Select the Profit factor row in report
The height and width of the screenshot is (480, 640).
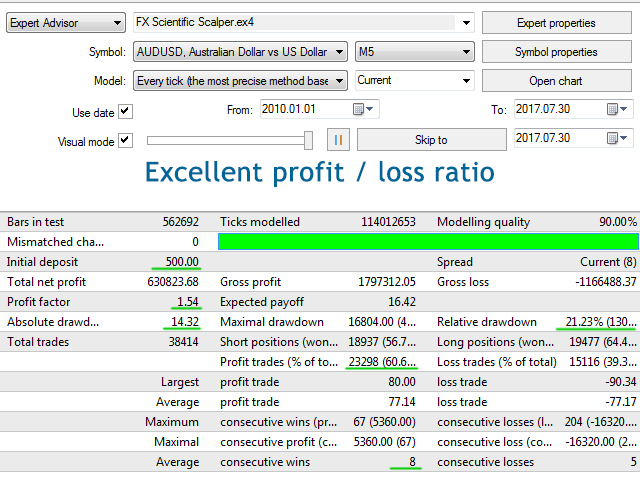point(100,302)
